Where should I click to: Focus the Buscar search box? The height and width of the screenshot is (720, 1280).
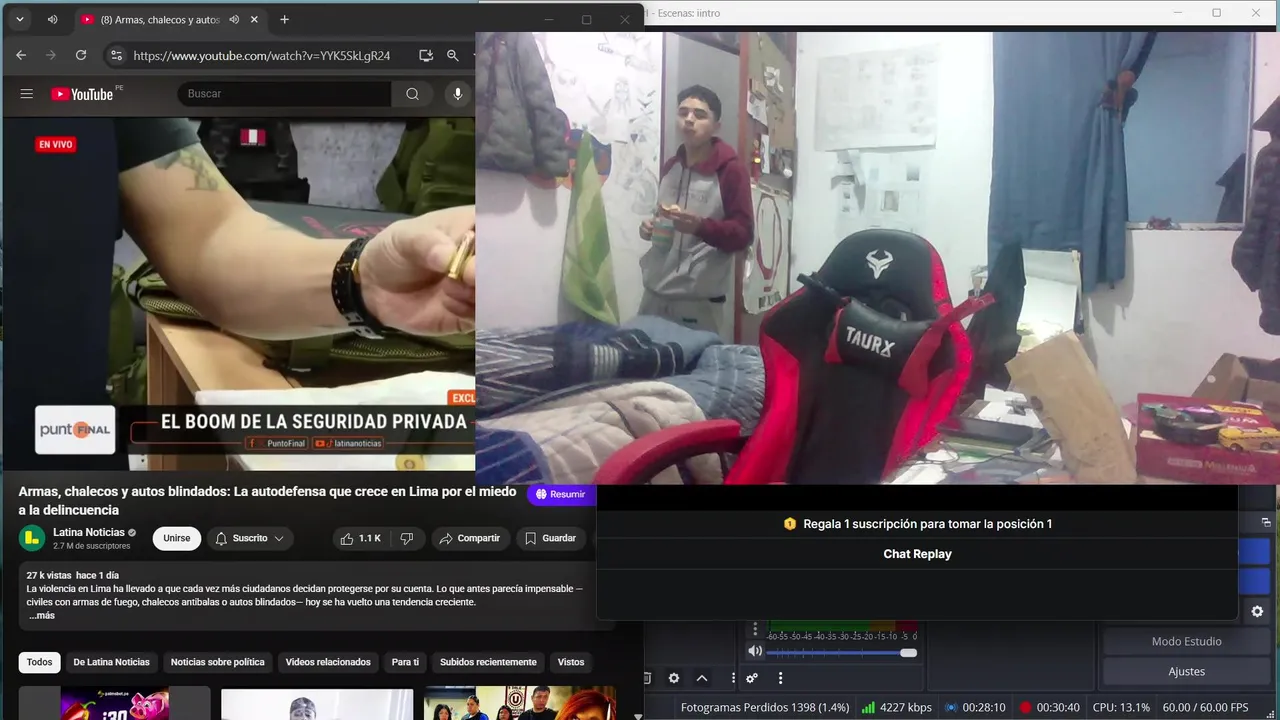[285, 94]
